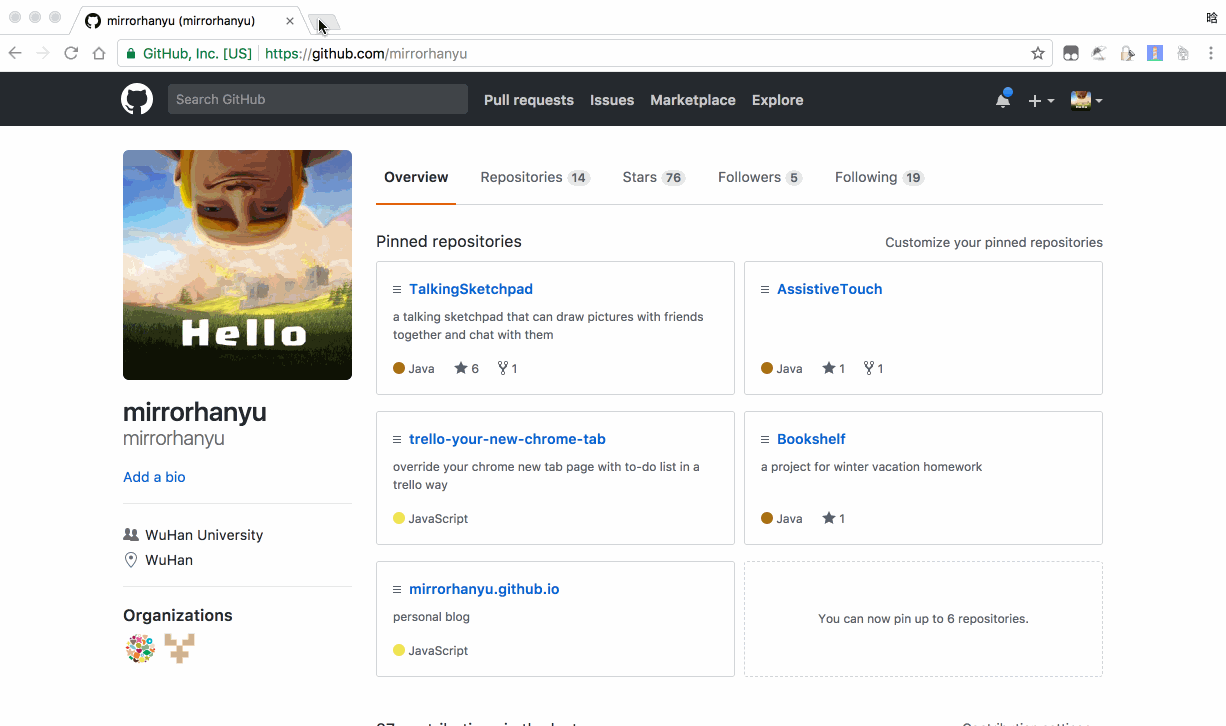Click the green secure padlock in address bar
1226x726 pixels.
(x=131, y=53)
